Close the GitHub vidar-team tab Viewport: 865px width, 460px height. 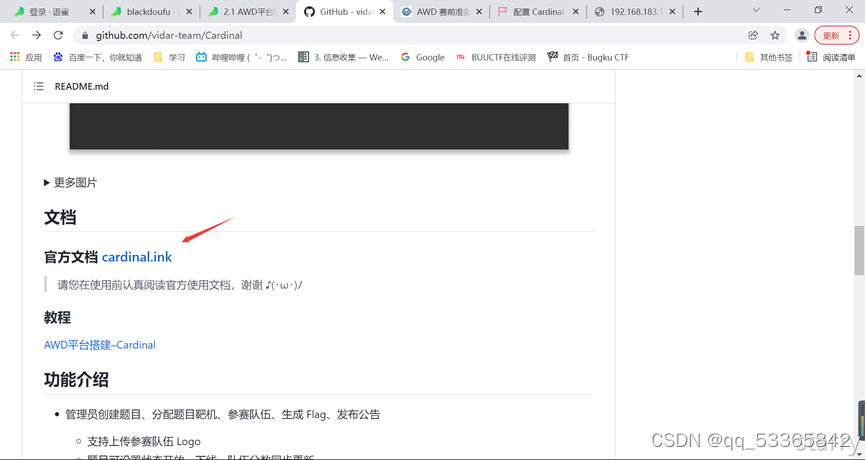[x=382, y=12]
